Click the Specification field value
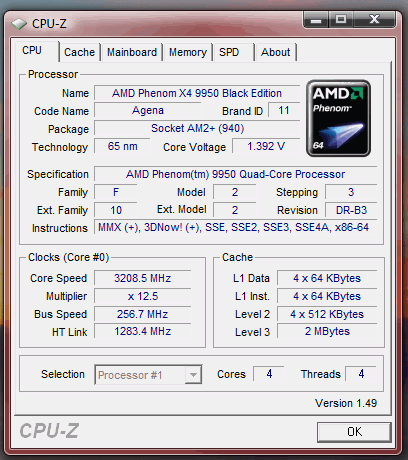 (235, 174)
